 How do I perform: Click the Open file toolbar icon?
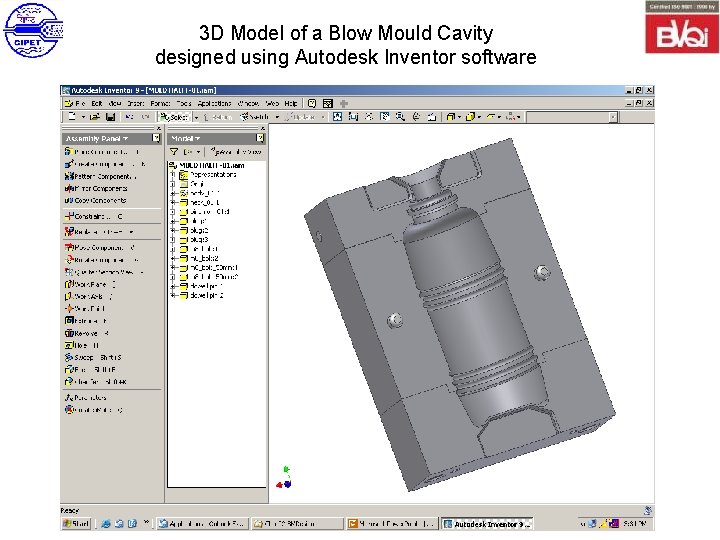[95, 117]
